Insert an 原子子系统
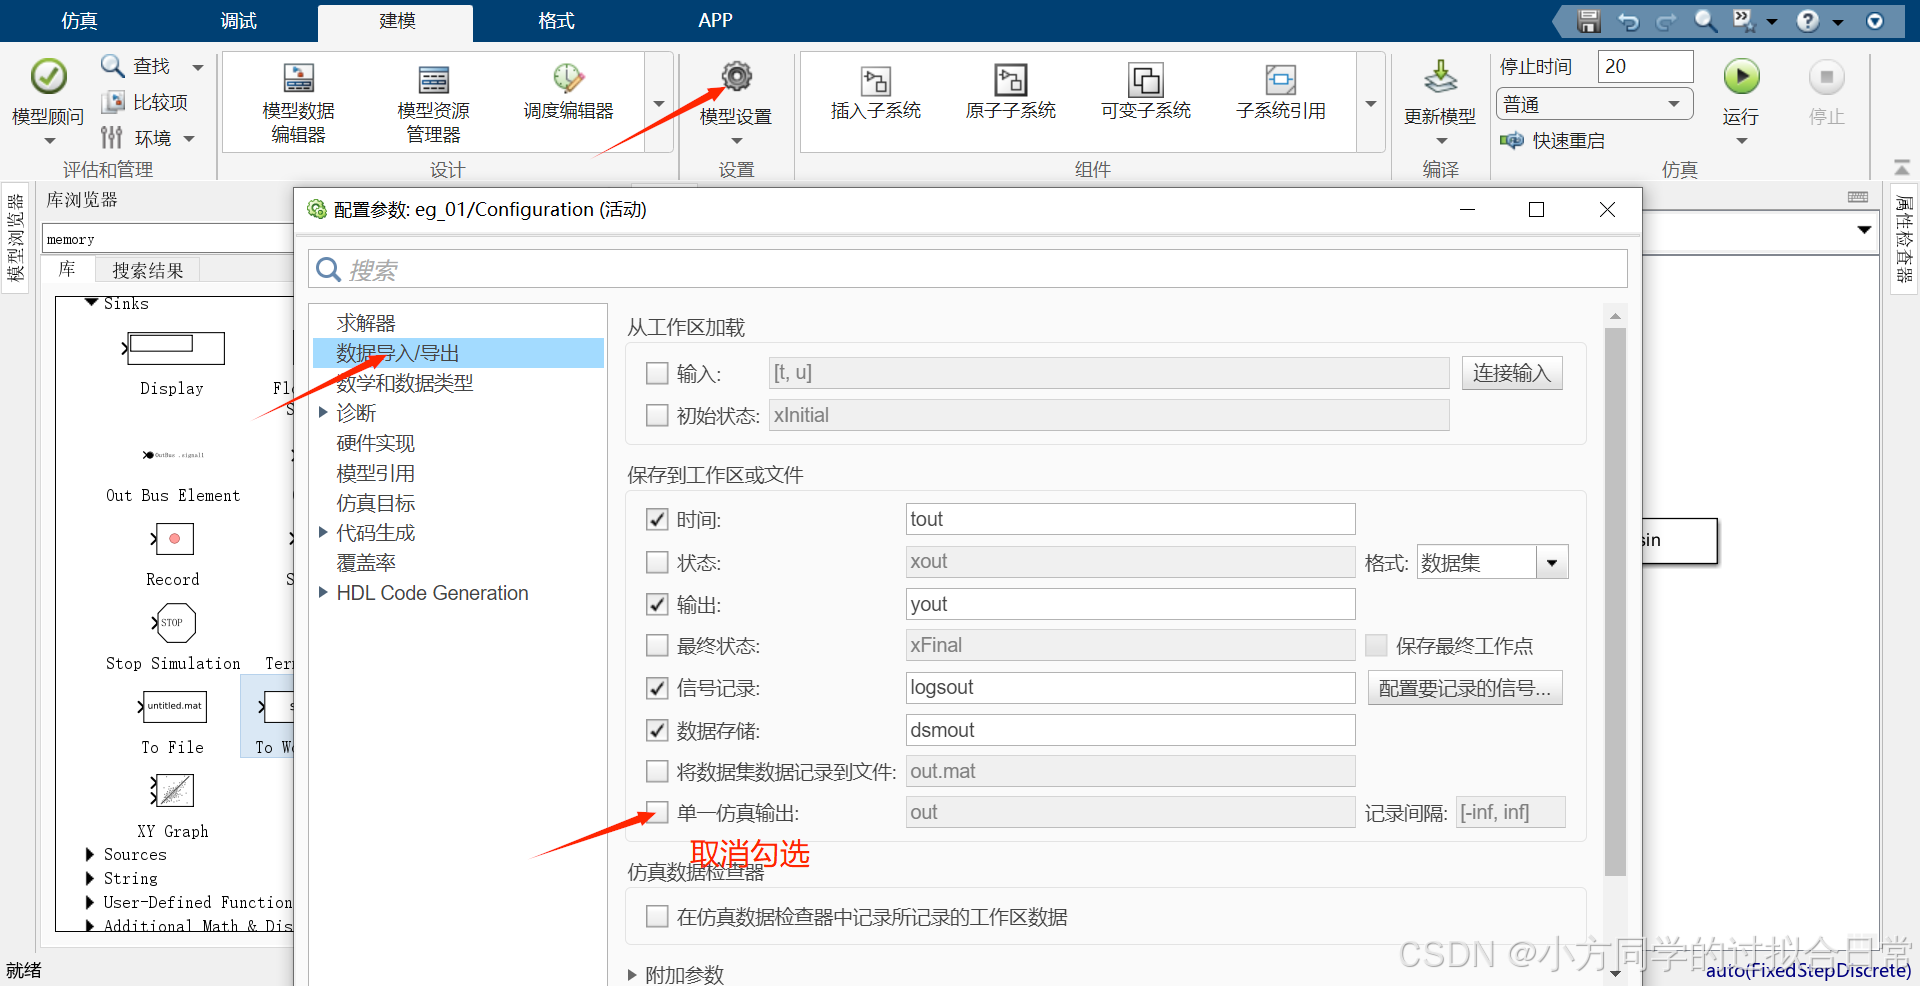Image resolution: width=1920 pixels, height=986 pixels. pyautogui.click(x=1010, y=95)
